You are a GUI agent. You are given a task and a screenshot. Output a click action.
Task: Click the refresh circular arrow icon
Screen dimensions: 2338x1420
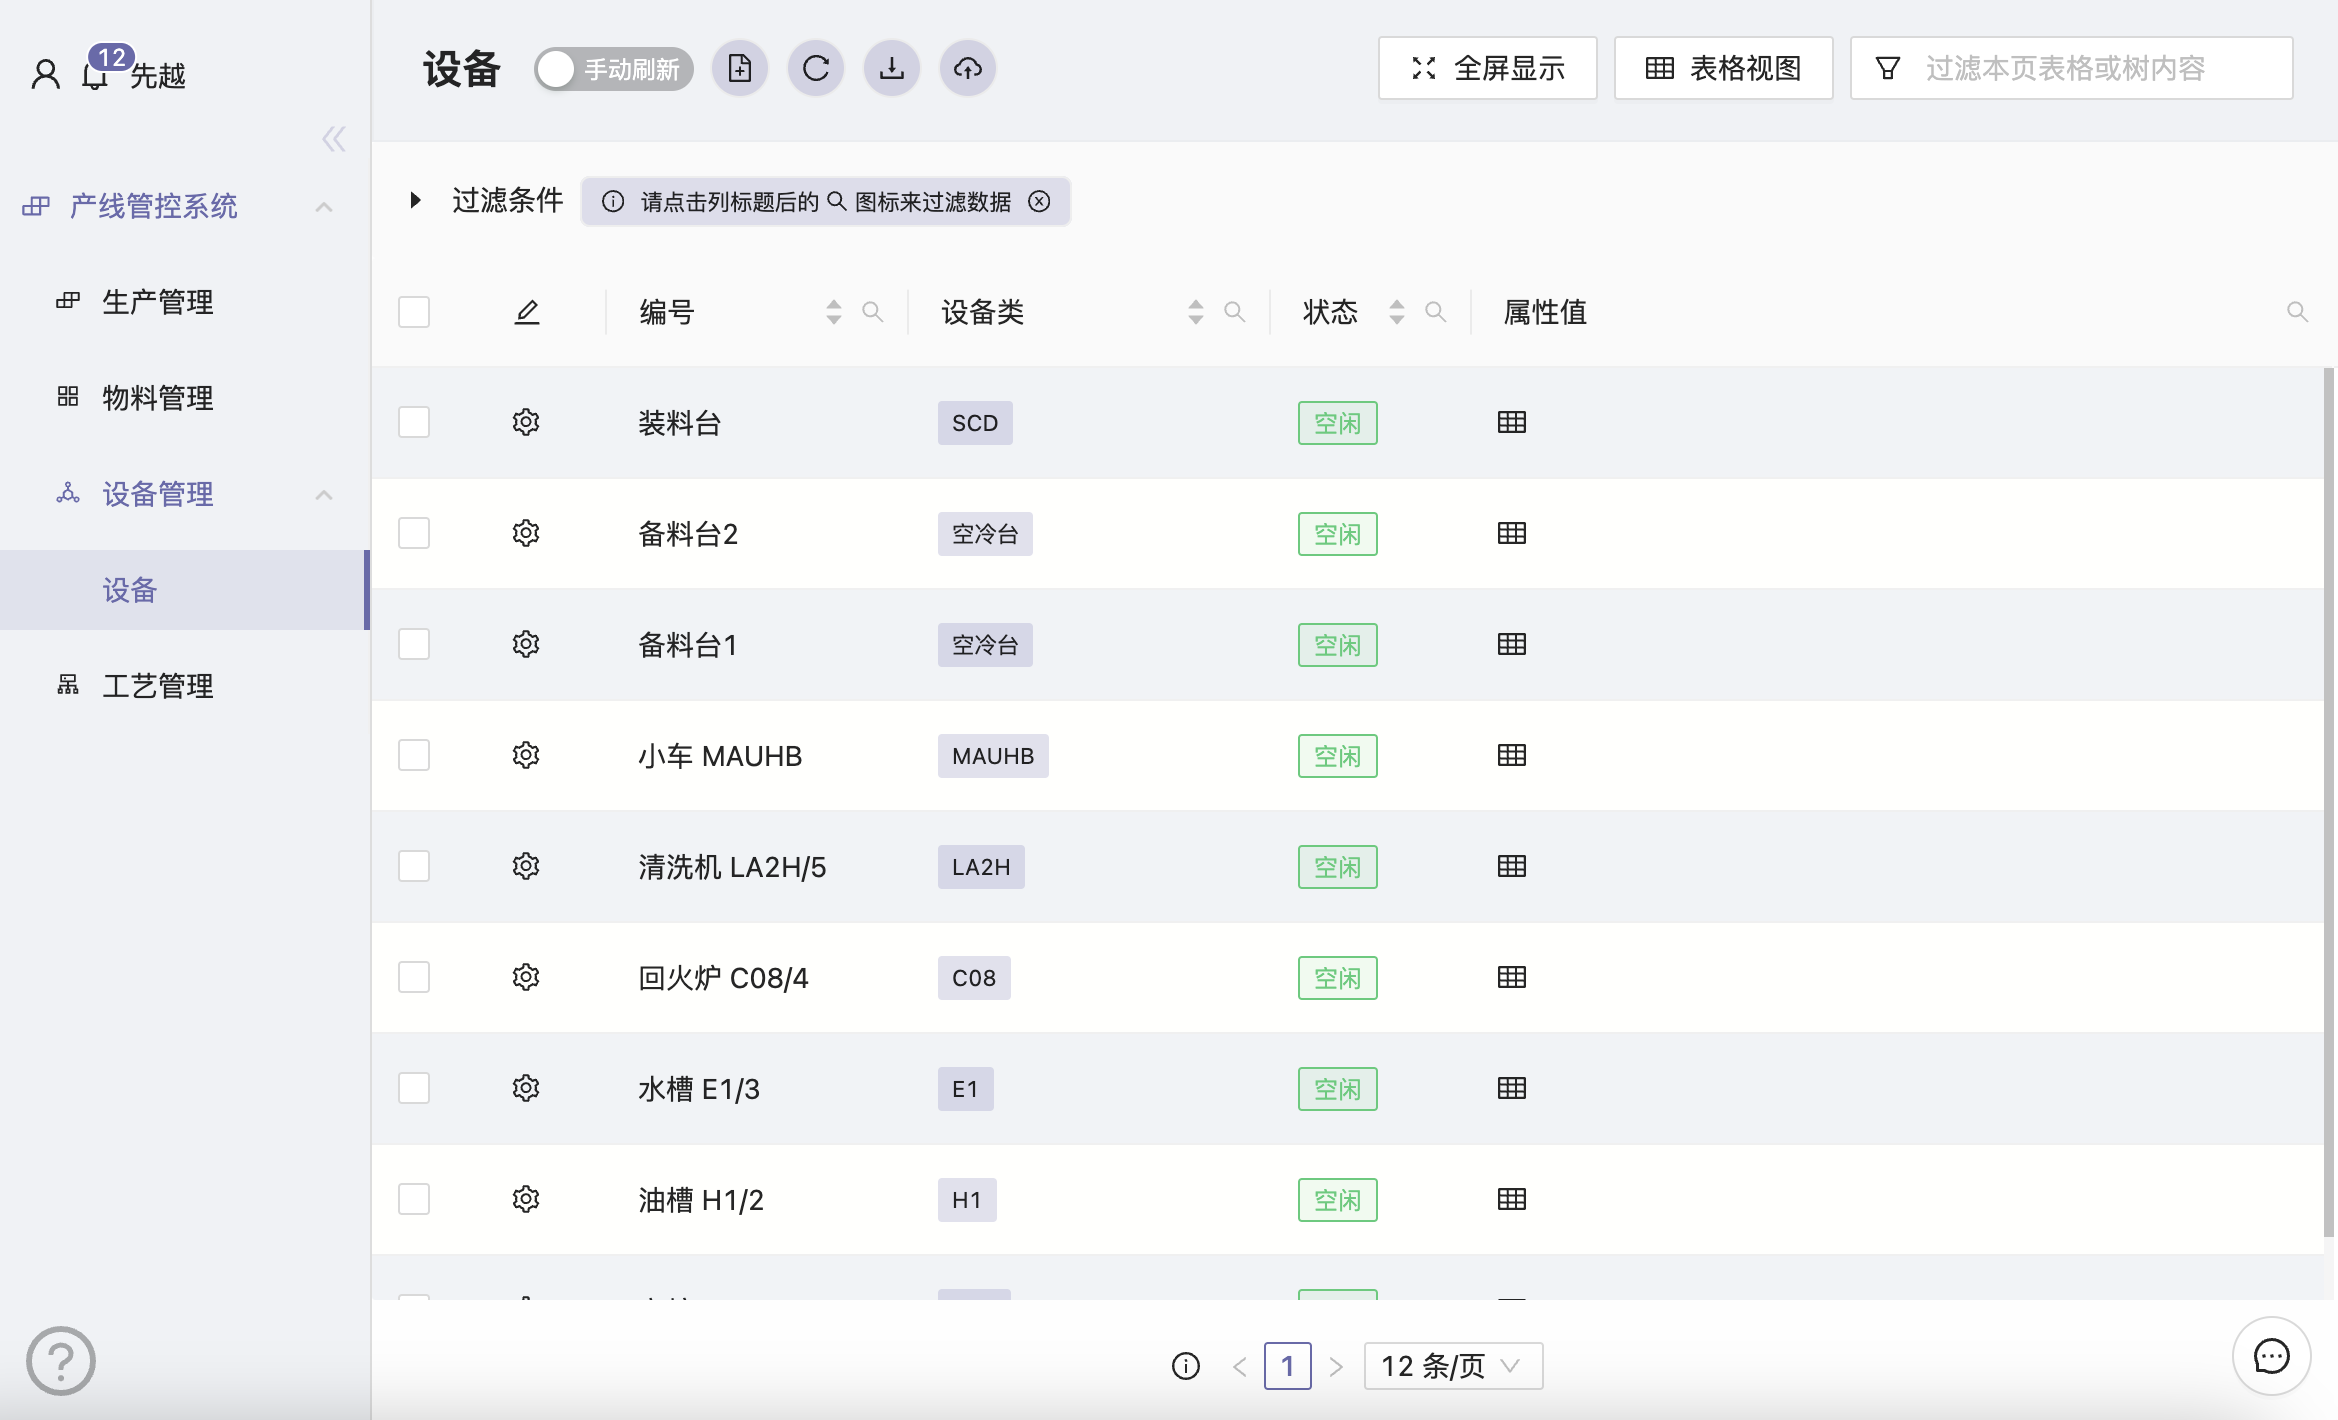pyautogui.click(x=816, y=68)
